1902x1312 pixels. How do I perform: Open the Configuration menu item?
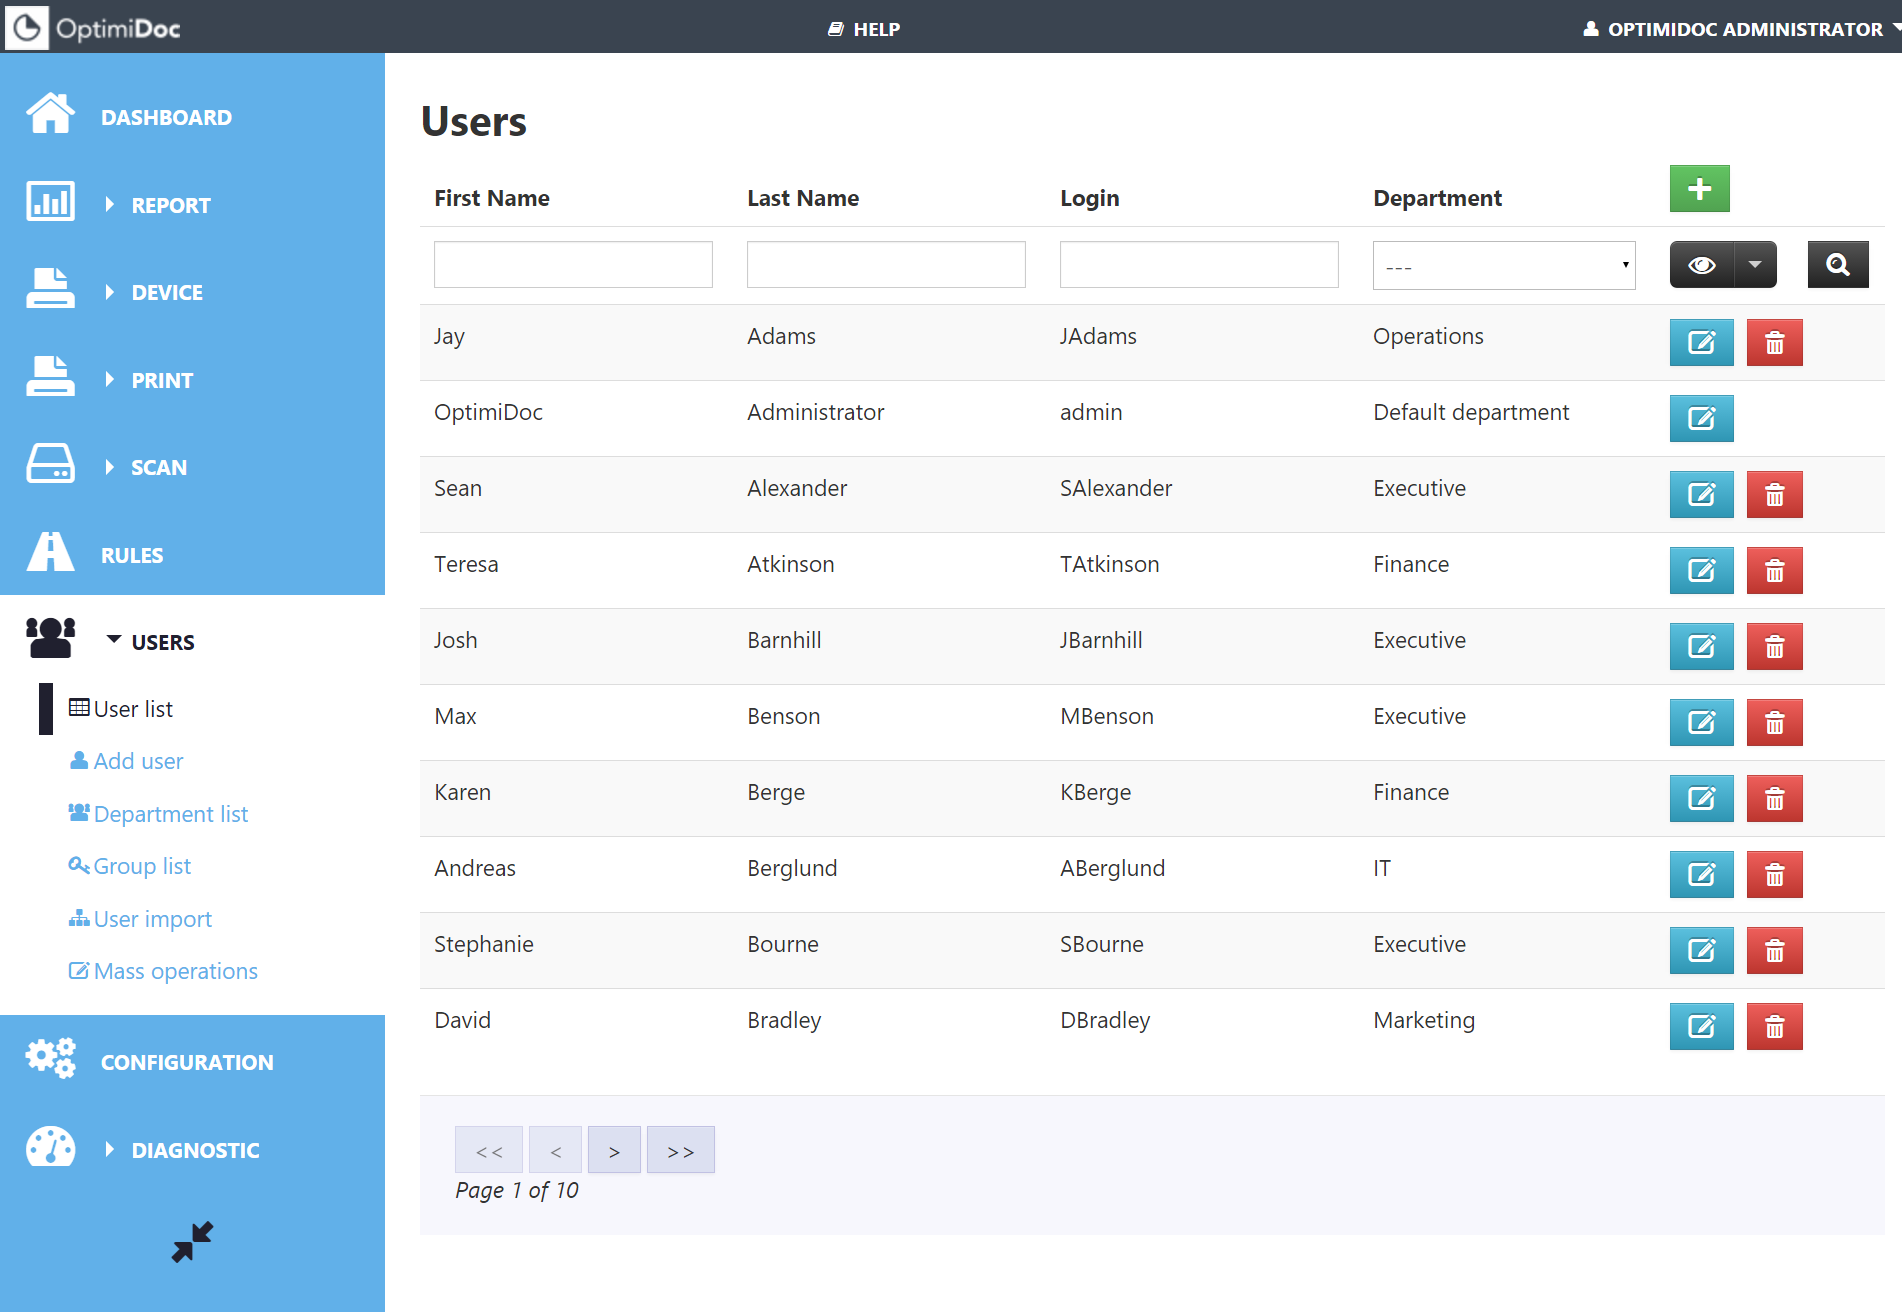[186, 1062]
